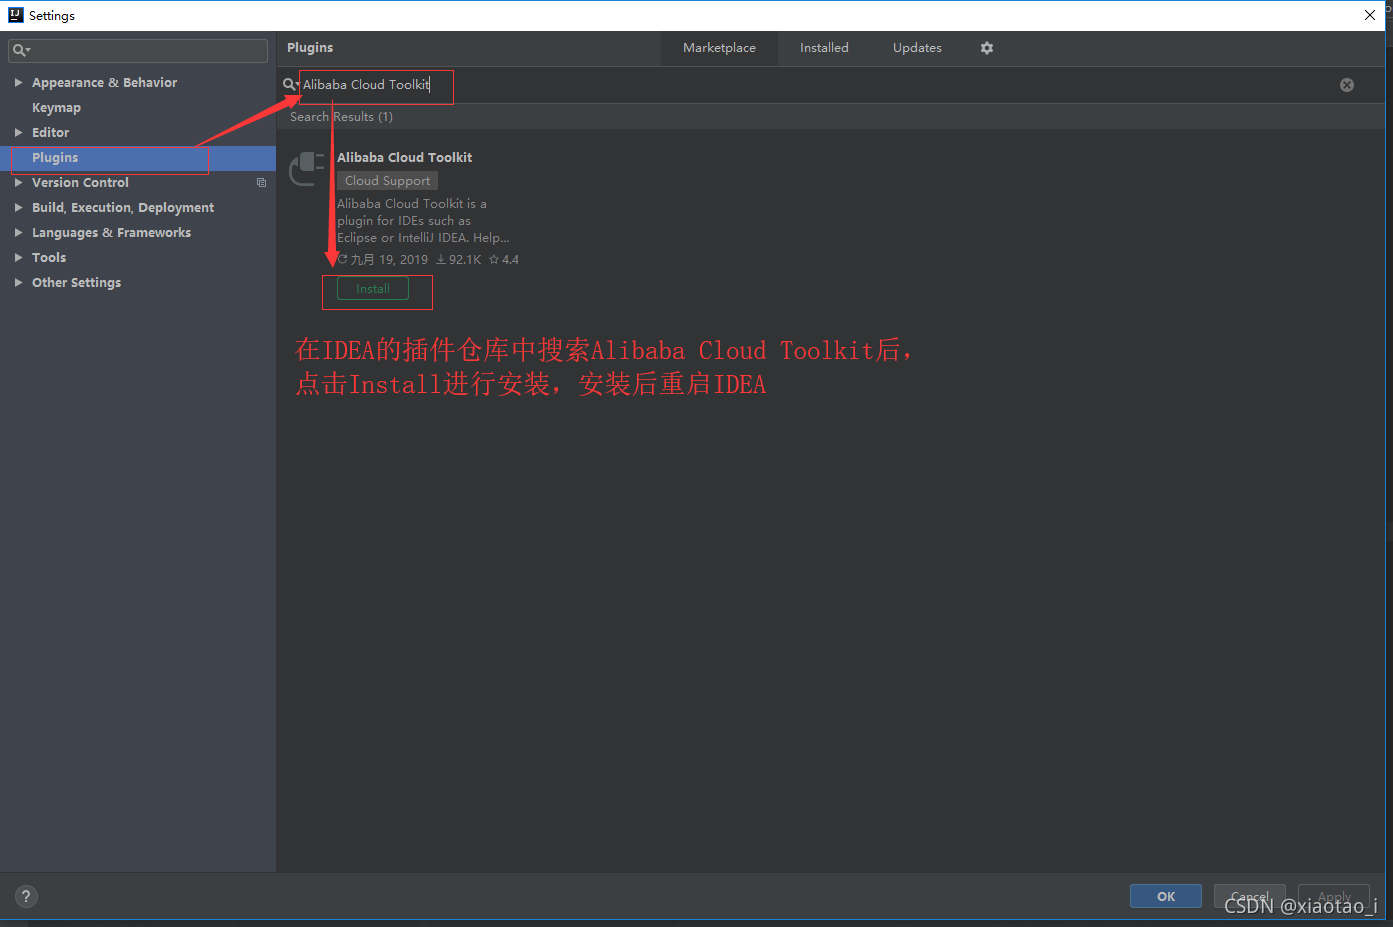Click the Plugins panel heading

[310, 48]
